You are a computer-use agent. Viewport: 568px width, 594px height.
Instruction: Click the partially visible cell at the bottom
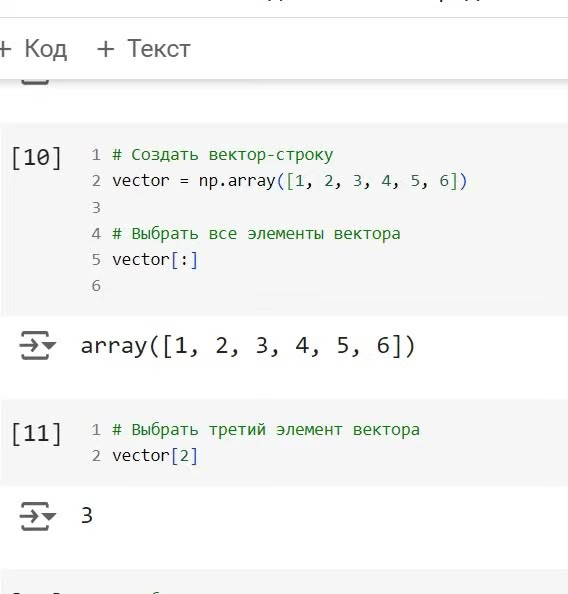pyautogui.click(x=284, y=582)
